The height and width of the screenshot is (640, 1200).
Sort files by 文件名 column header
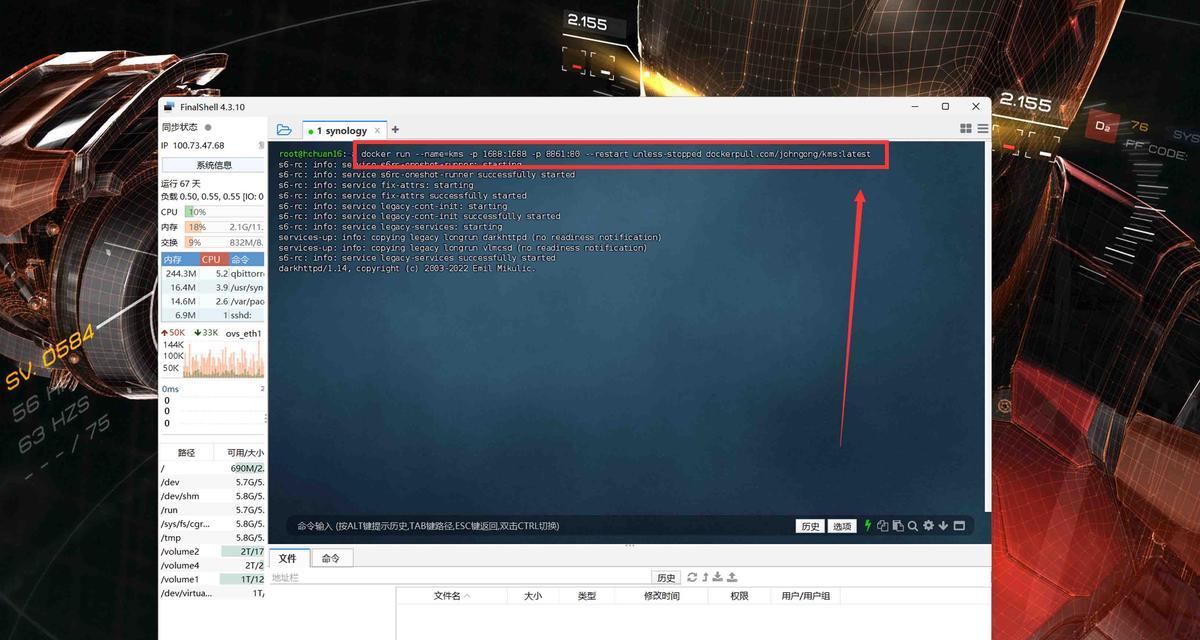[x=453, y=596]
